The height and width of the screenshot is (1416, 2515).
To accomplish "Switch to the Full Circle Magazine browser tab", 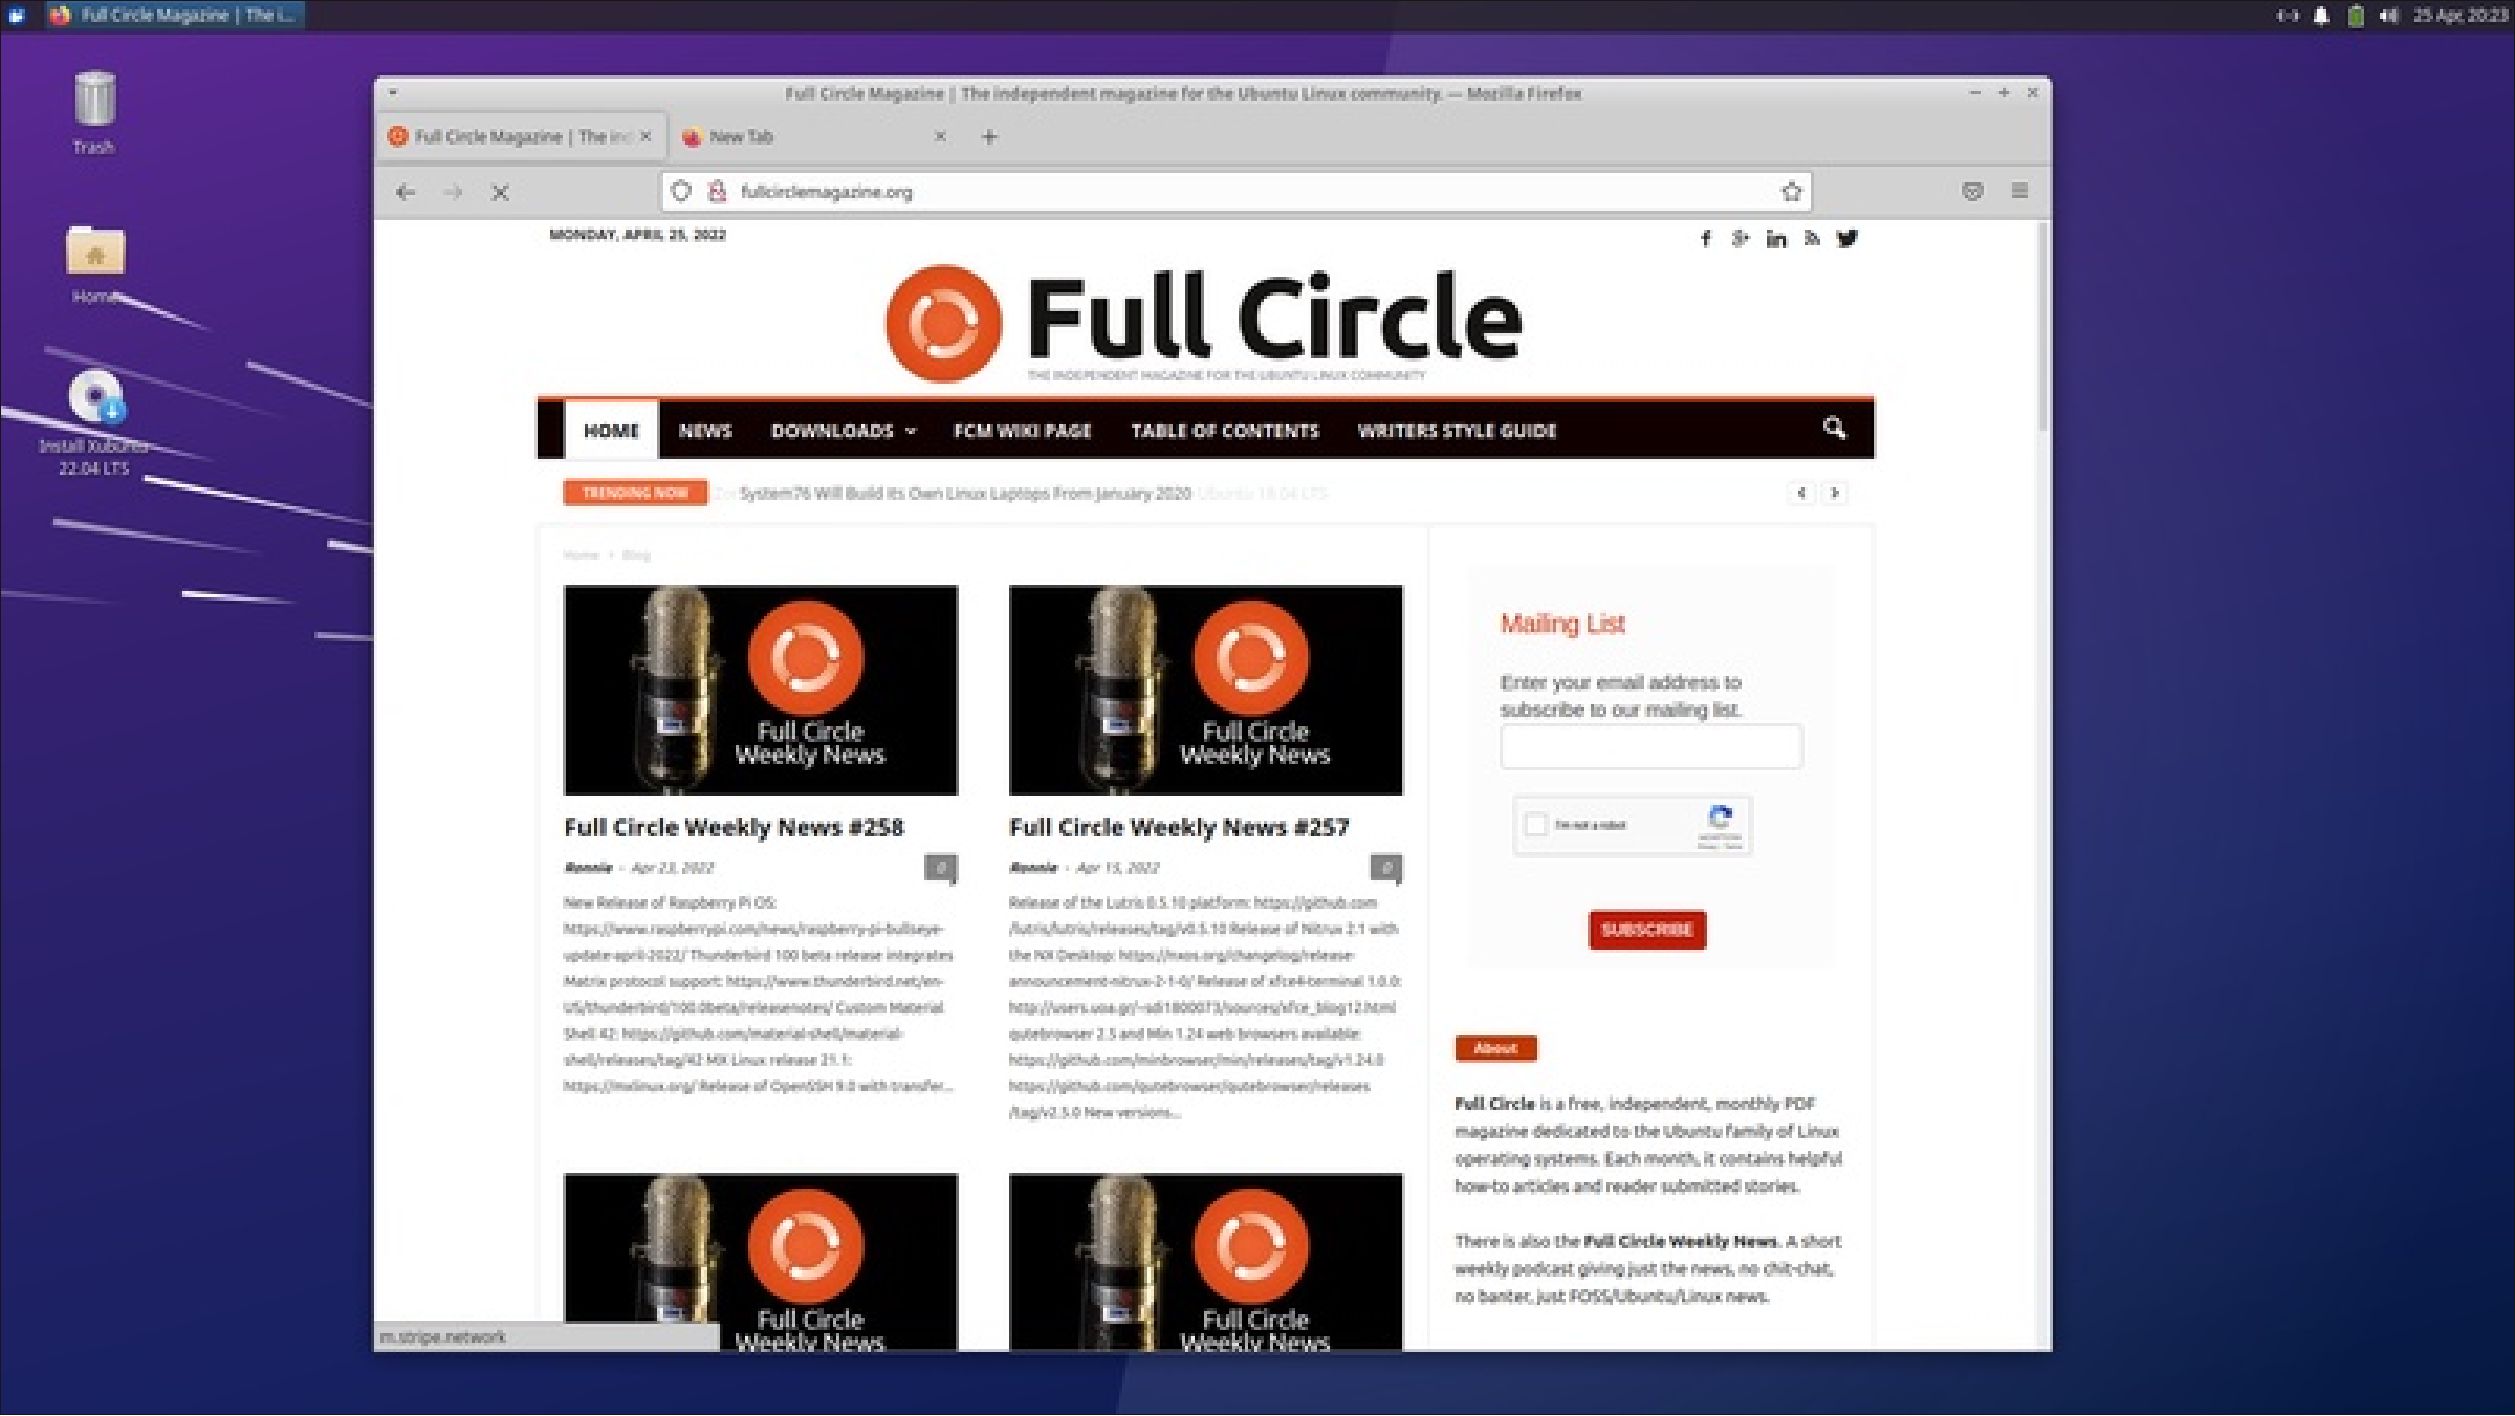I will (x=520, y=137).
